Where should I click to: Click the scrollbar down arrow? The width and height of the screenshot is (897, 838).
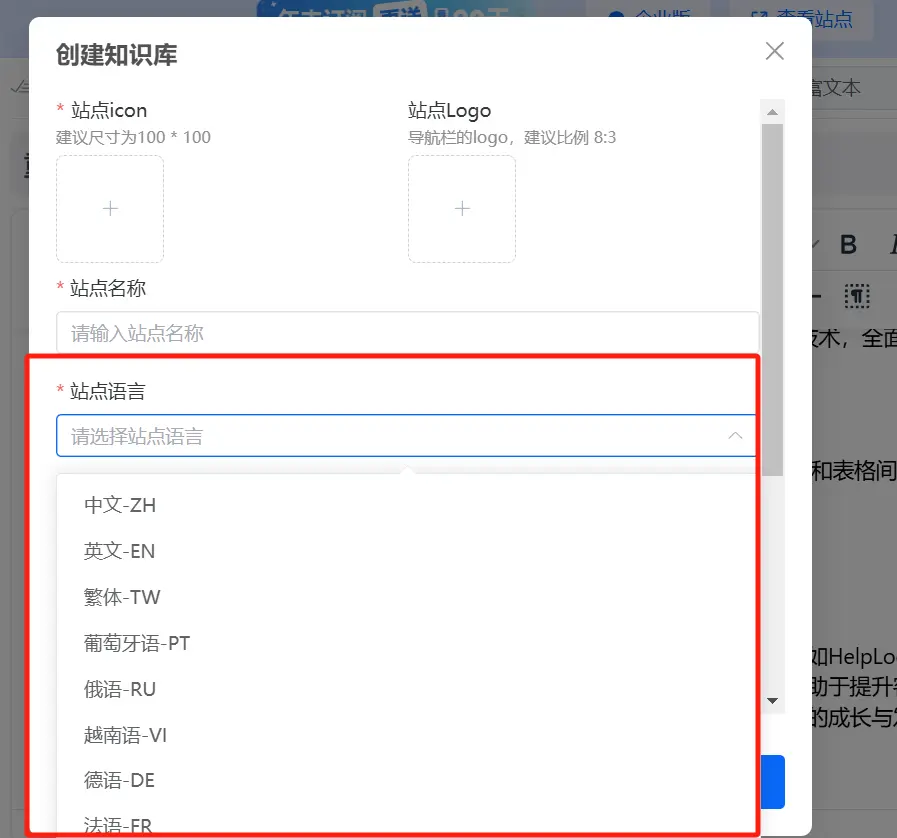click(x=773, y=700)
